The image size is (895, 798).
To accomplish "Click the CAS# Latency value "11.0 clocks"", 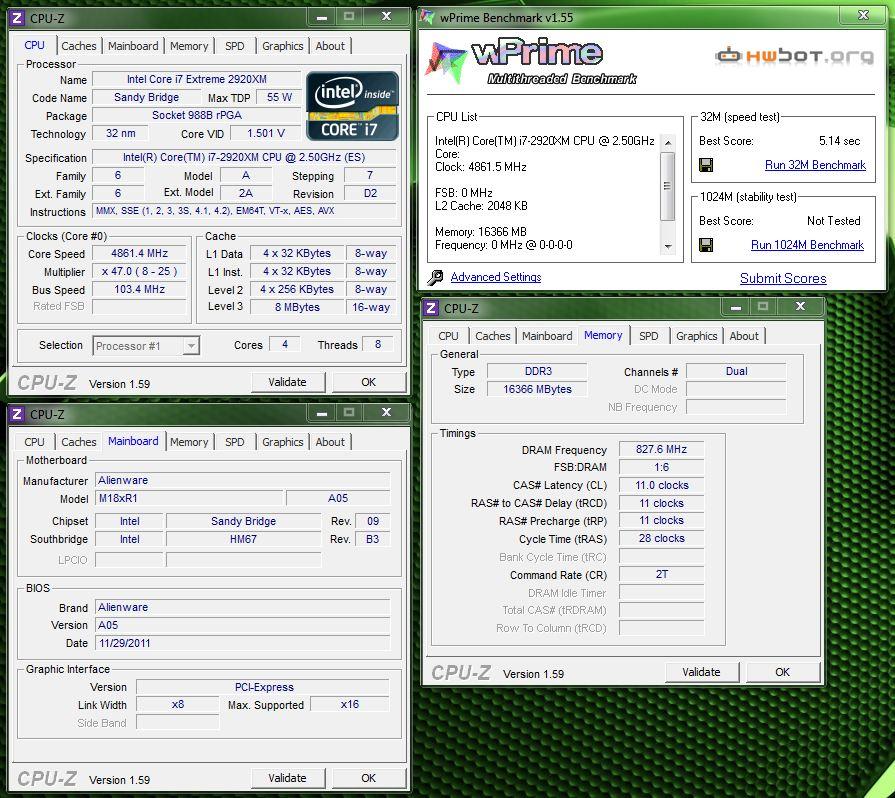I will coord(662,486).
